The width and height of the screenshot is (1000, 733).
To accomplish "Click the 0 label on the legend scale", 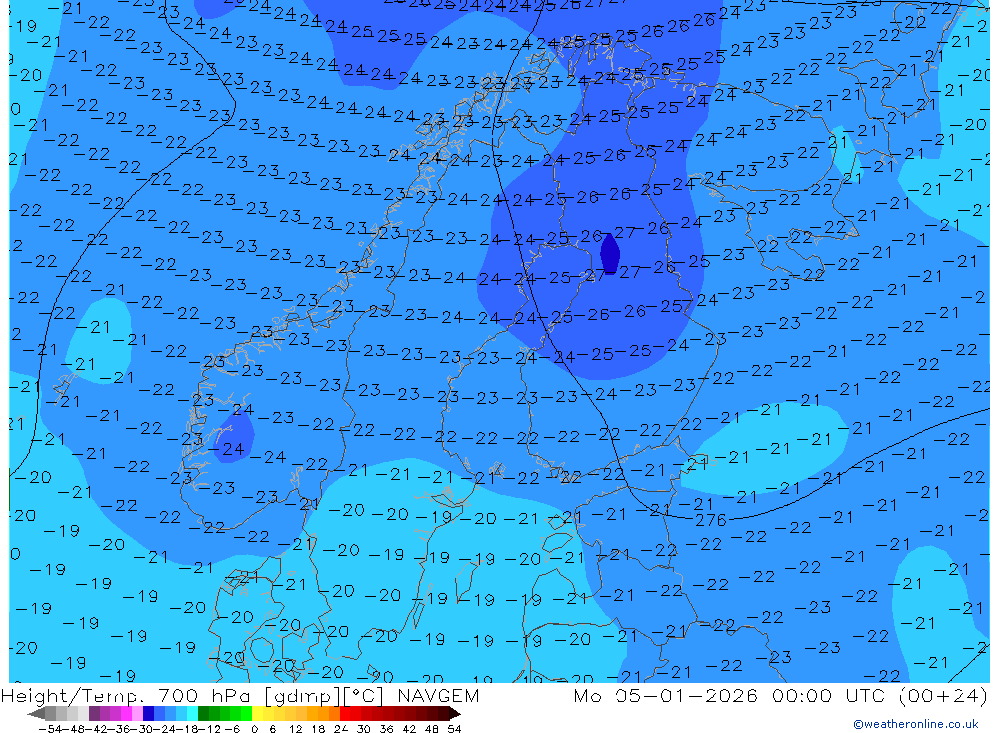I will [254, 729].
